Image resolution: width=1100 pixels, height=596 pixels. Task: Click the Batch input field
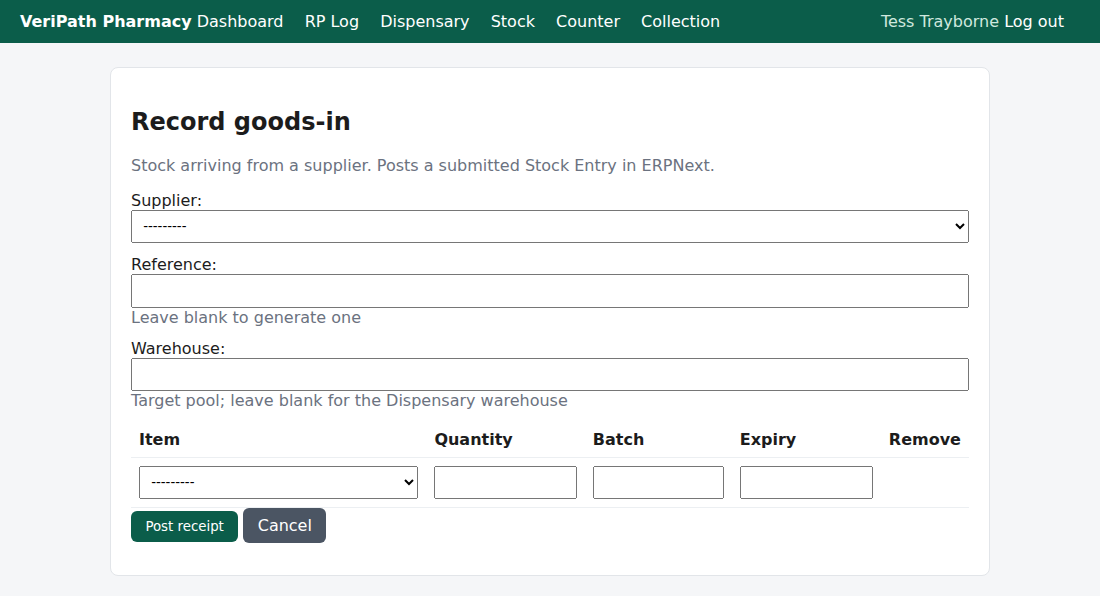[658, 482]
